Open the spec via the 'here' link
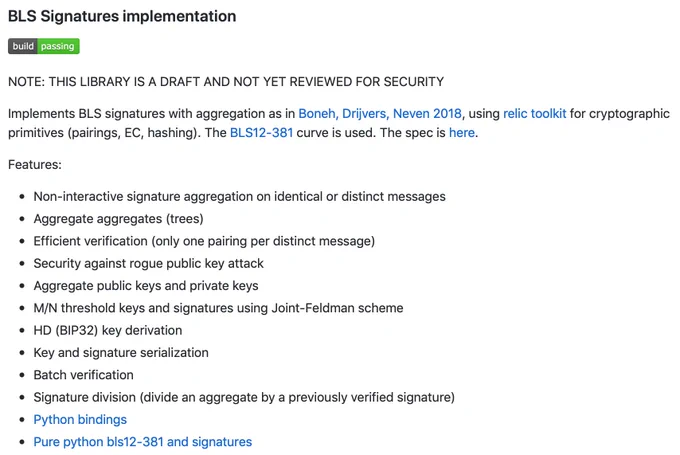The height and width of the screenshot is (455, 680). (x=462, y=133)
